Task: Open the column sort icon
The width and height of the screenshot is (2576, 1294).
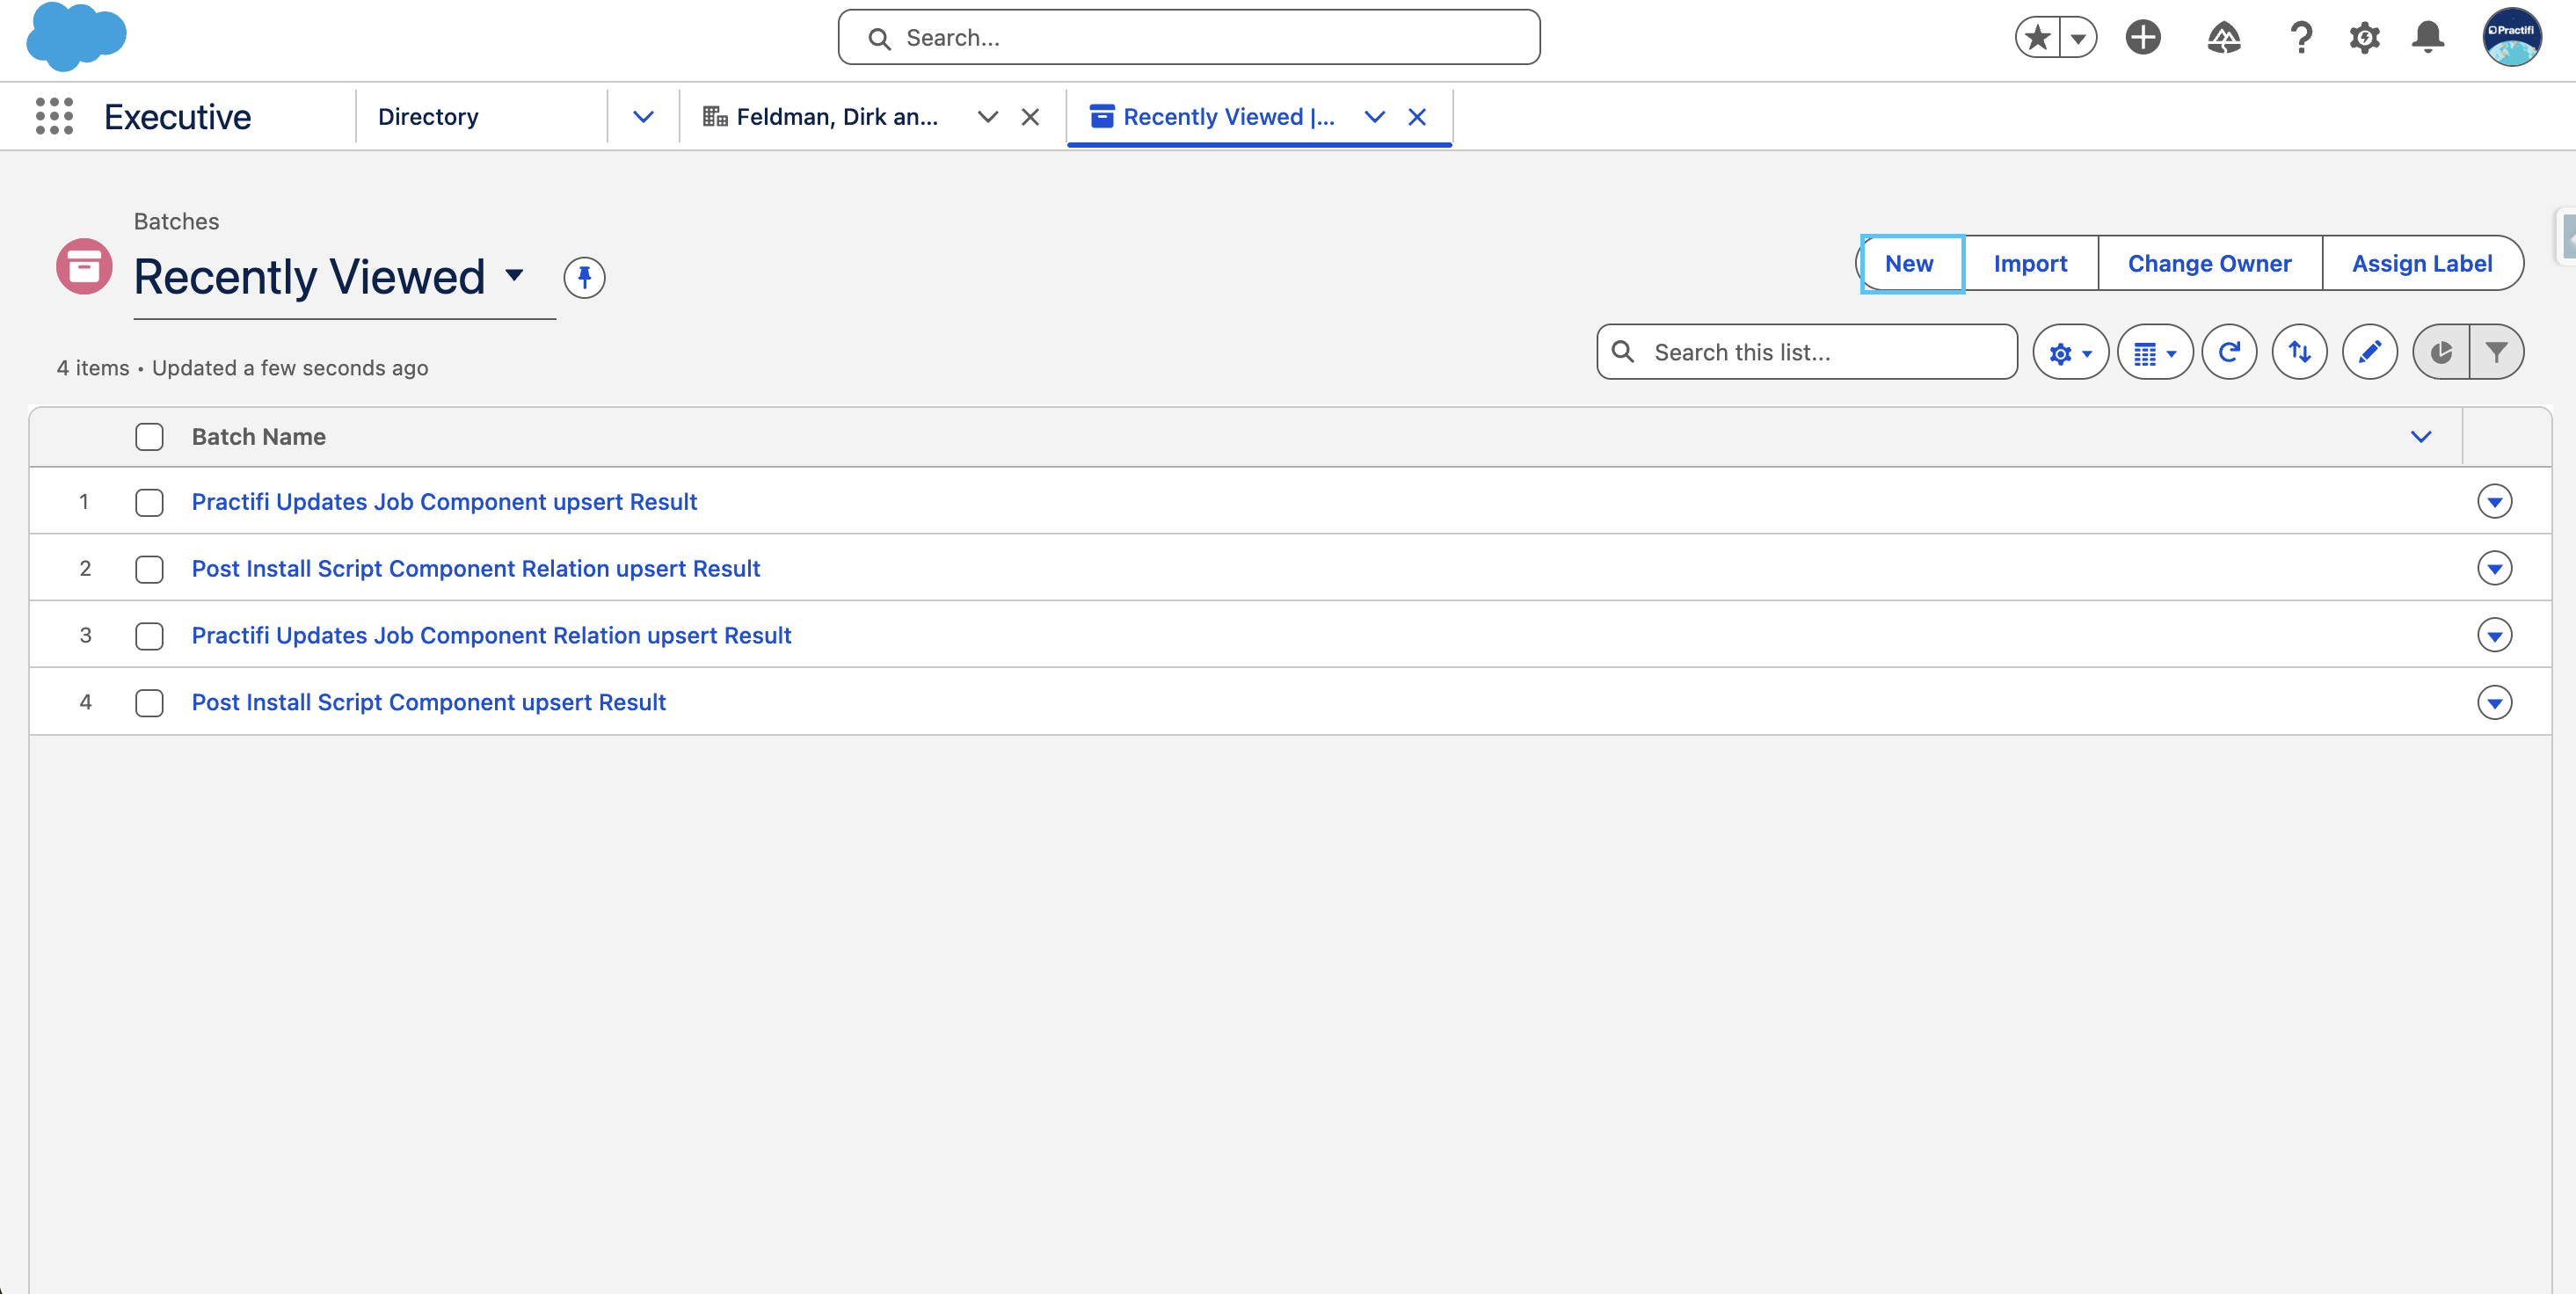Action: (x=2299, y=352)
